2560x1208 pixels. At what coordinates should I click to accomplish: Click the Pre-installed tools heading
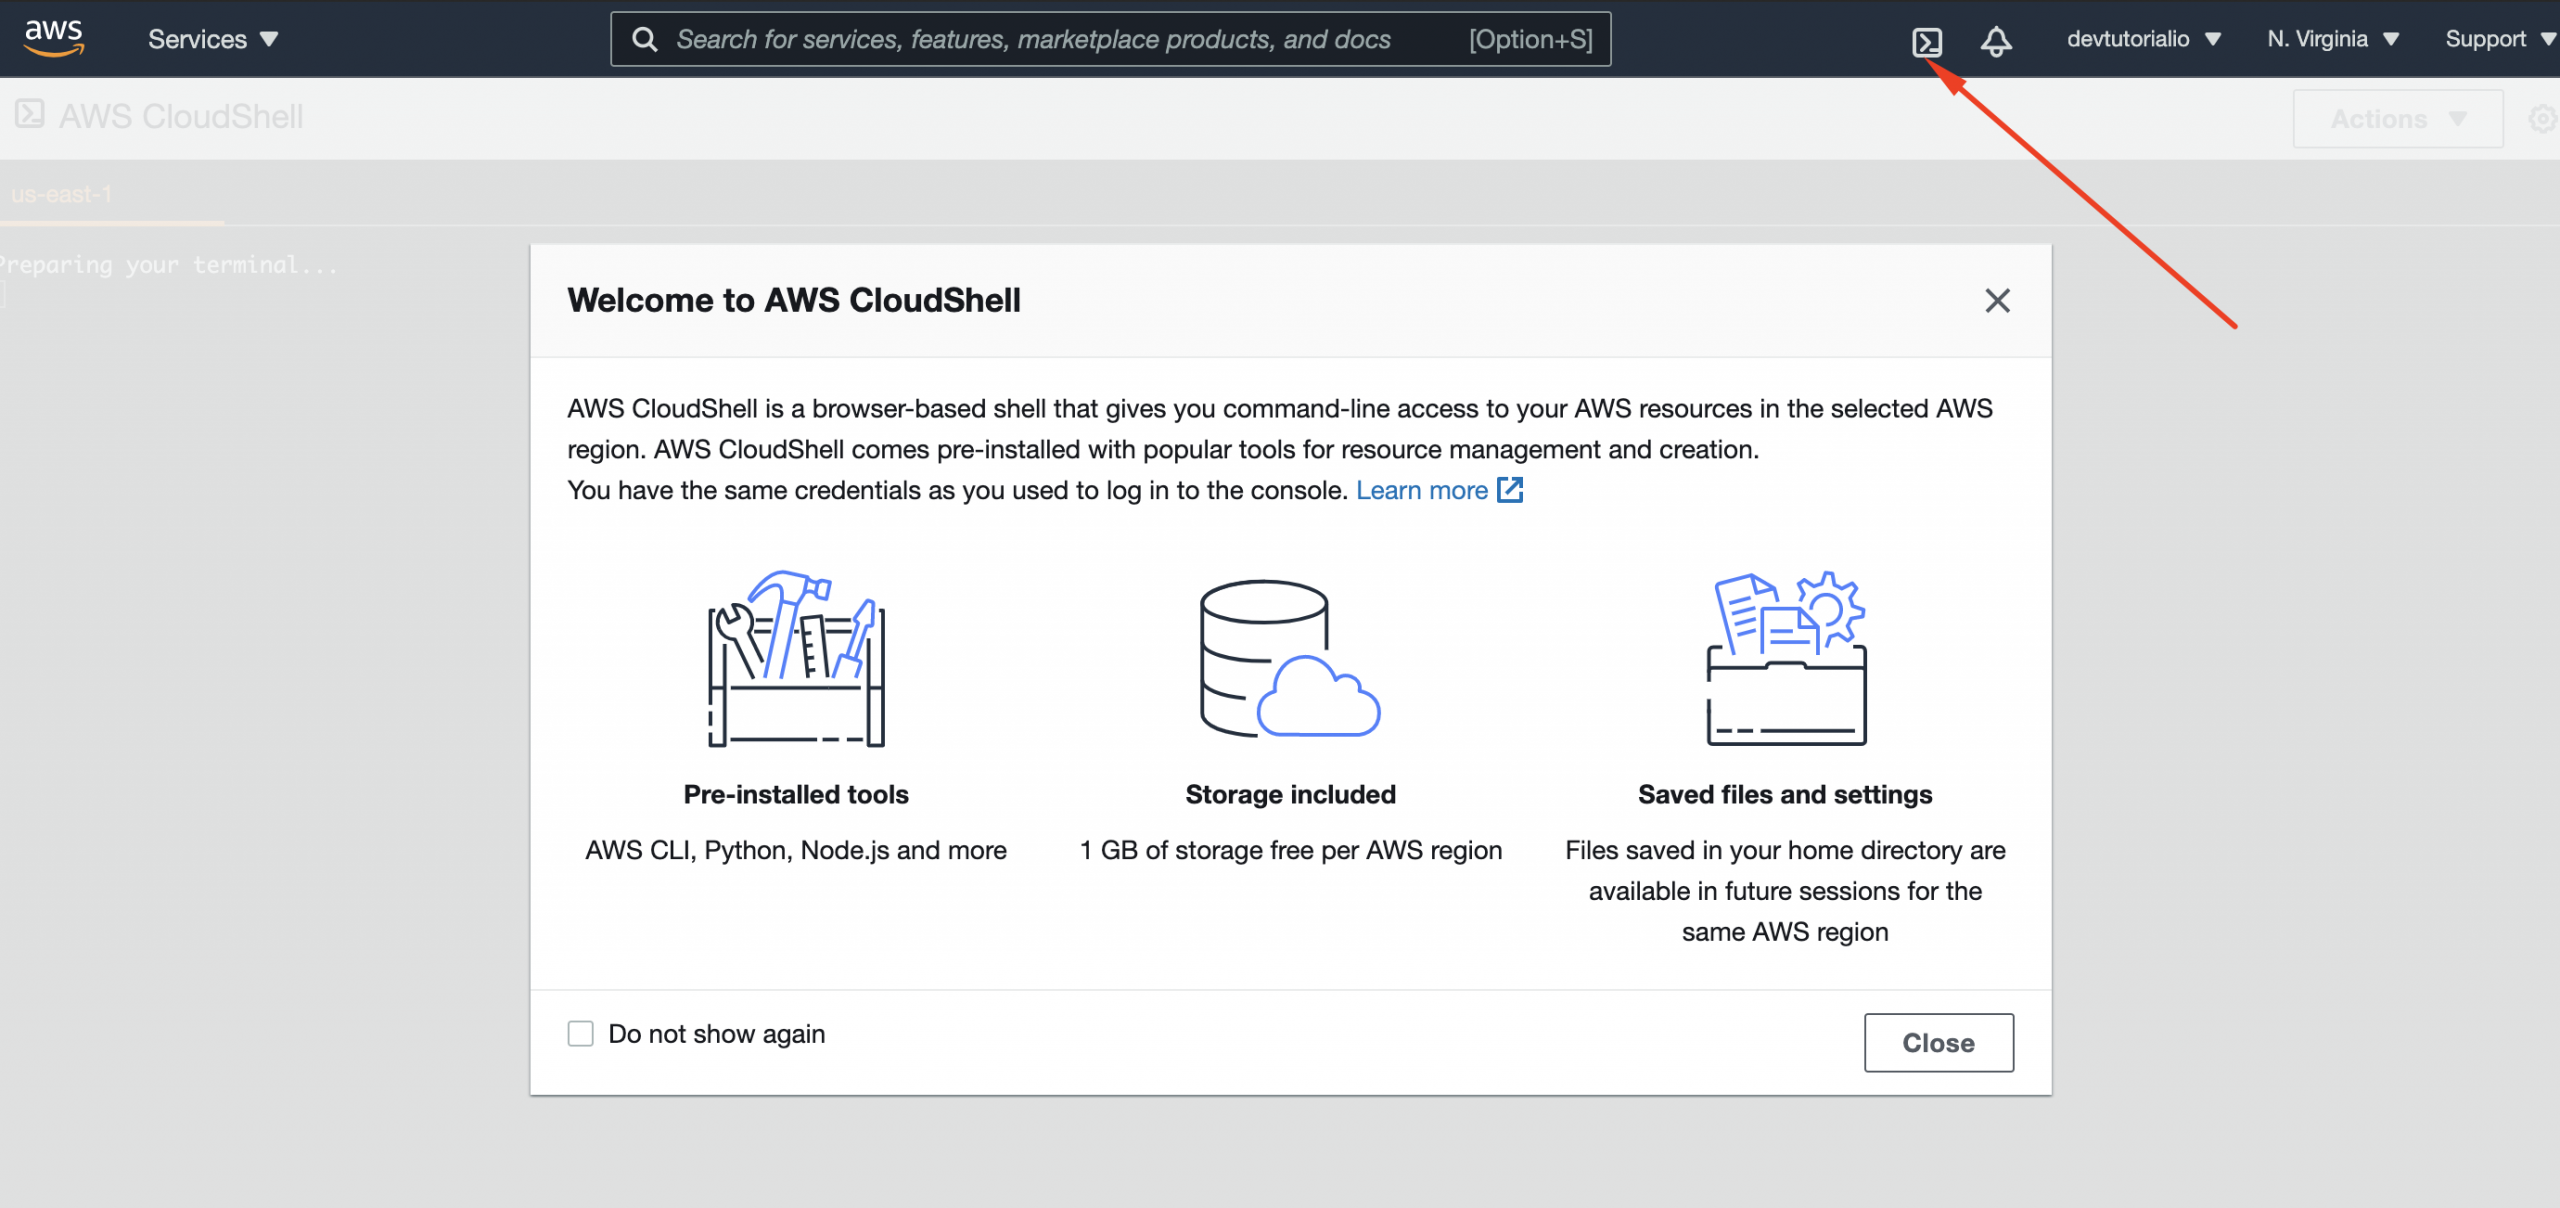pyautogui.click(x=796, y=794)
